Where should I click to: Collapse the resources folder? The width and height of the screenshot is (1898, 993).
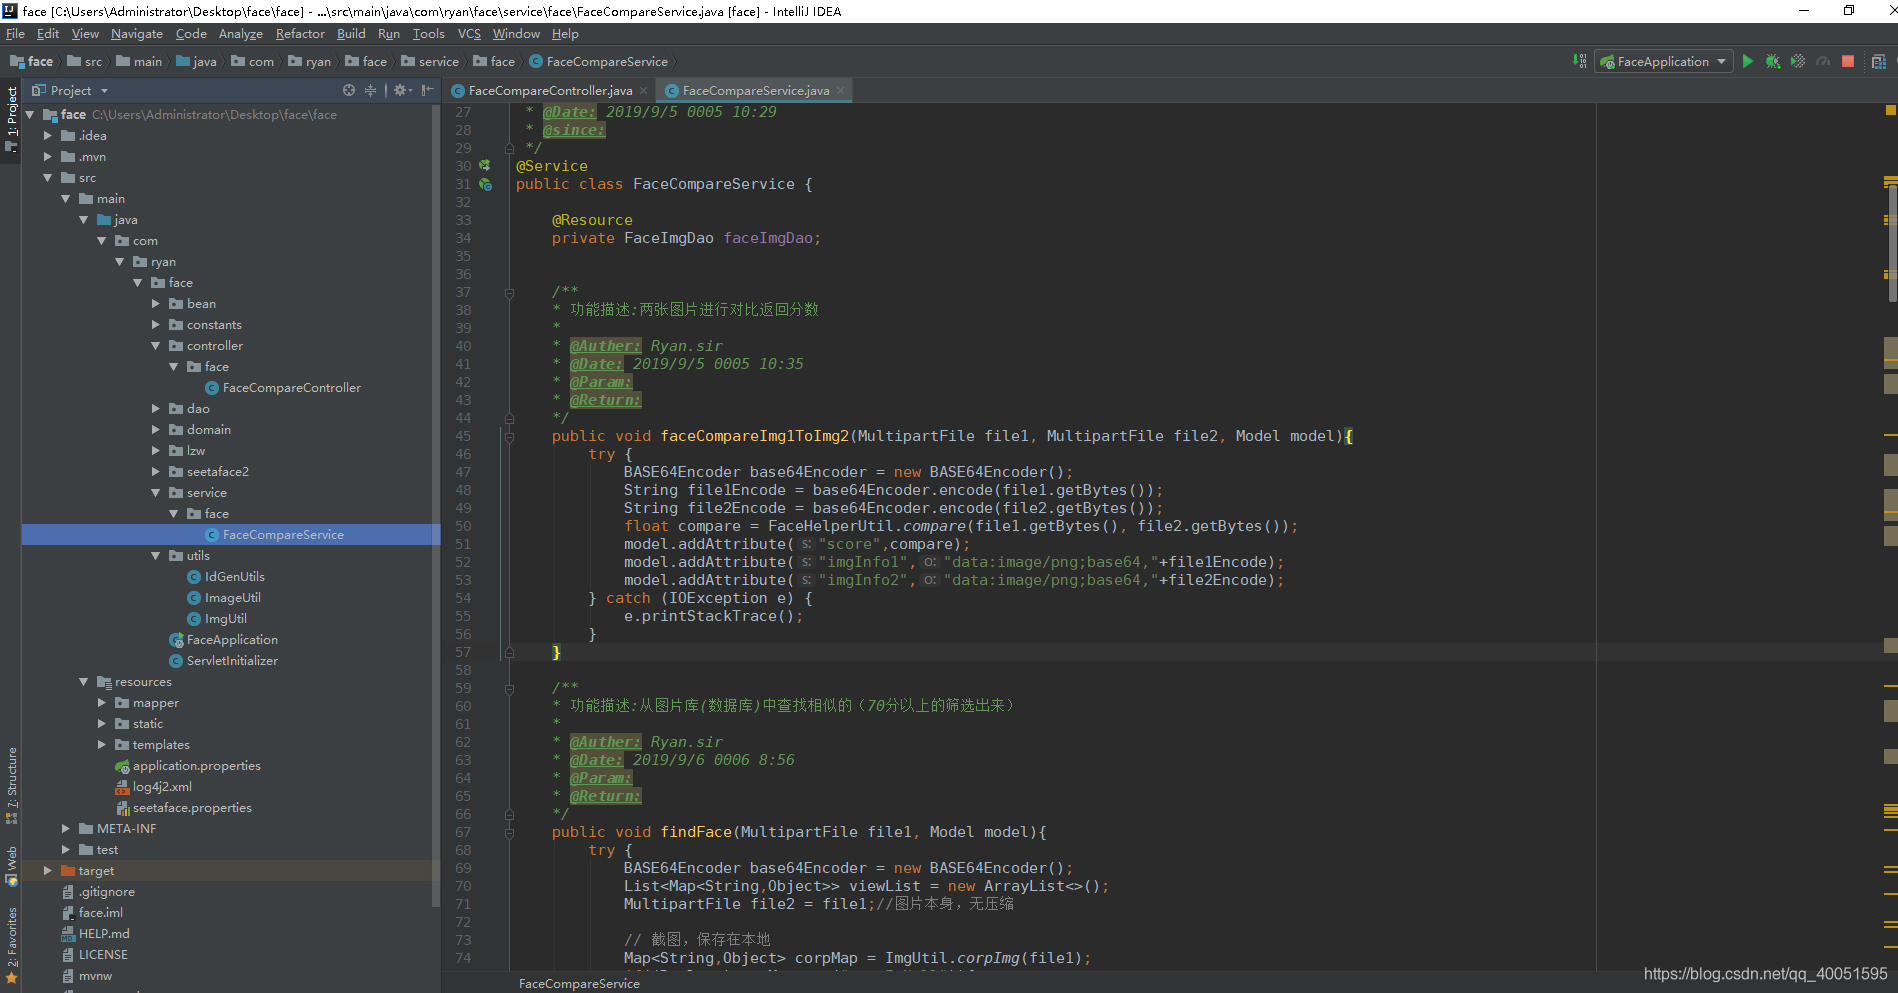pos(83,682)
